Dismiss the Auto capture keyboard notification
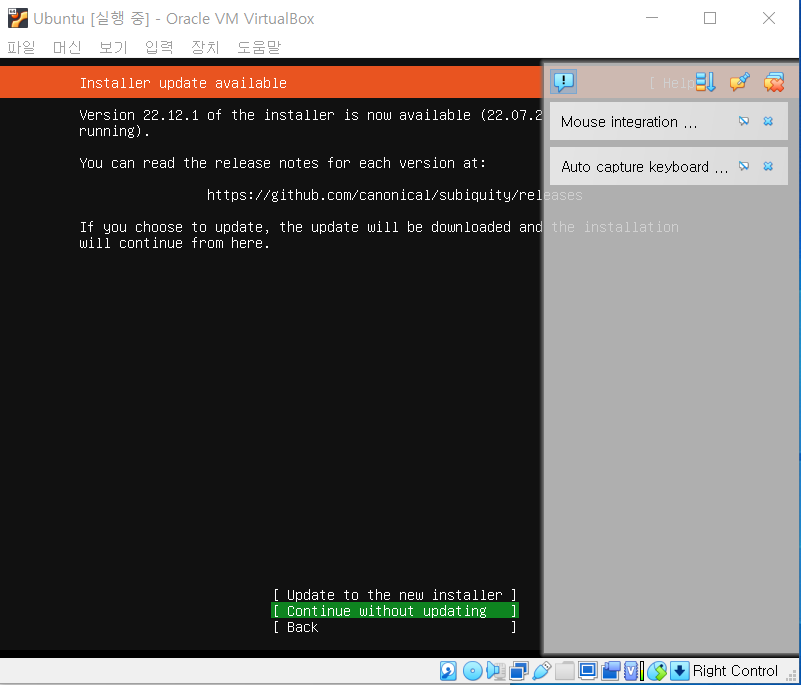Image resolution: width=801 pixels, height=685 pixels. (x=768, y=166)
